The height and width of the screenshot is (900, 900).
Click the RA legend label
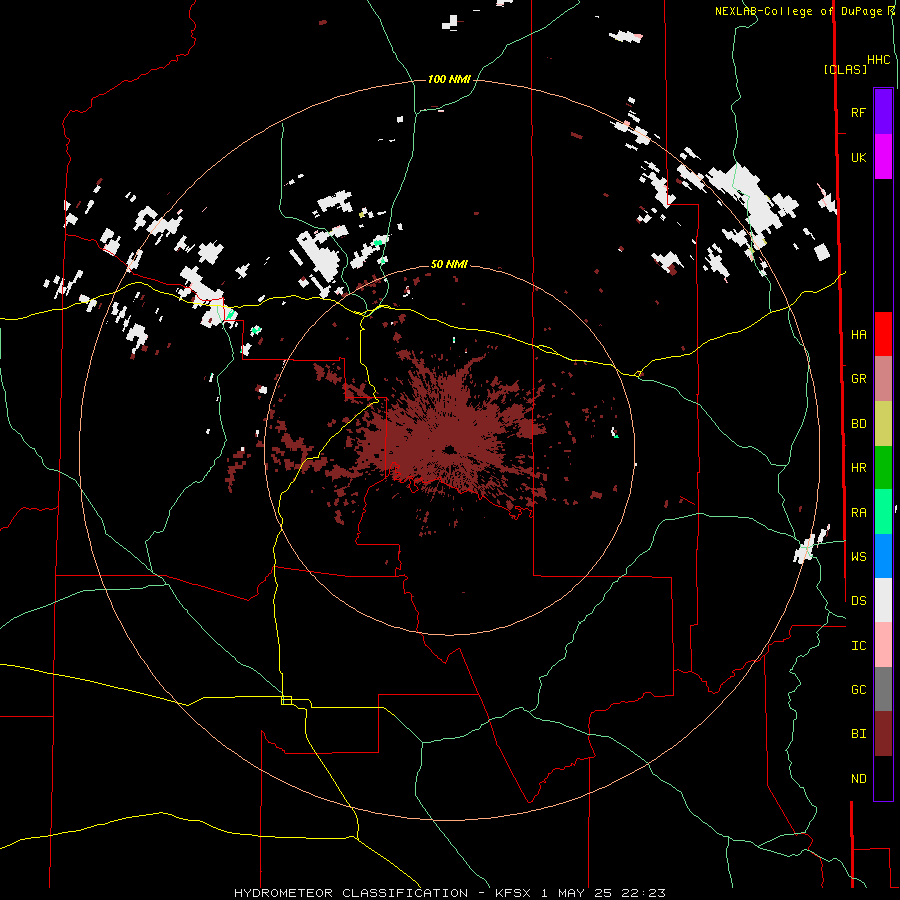858,513
